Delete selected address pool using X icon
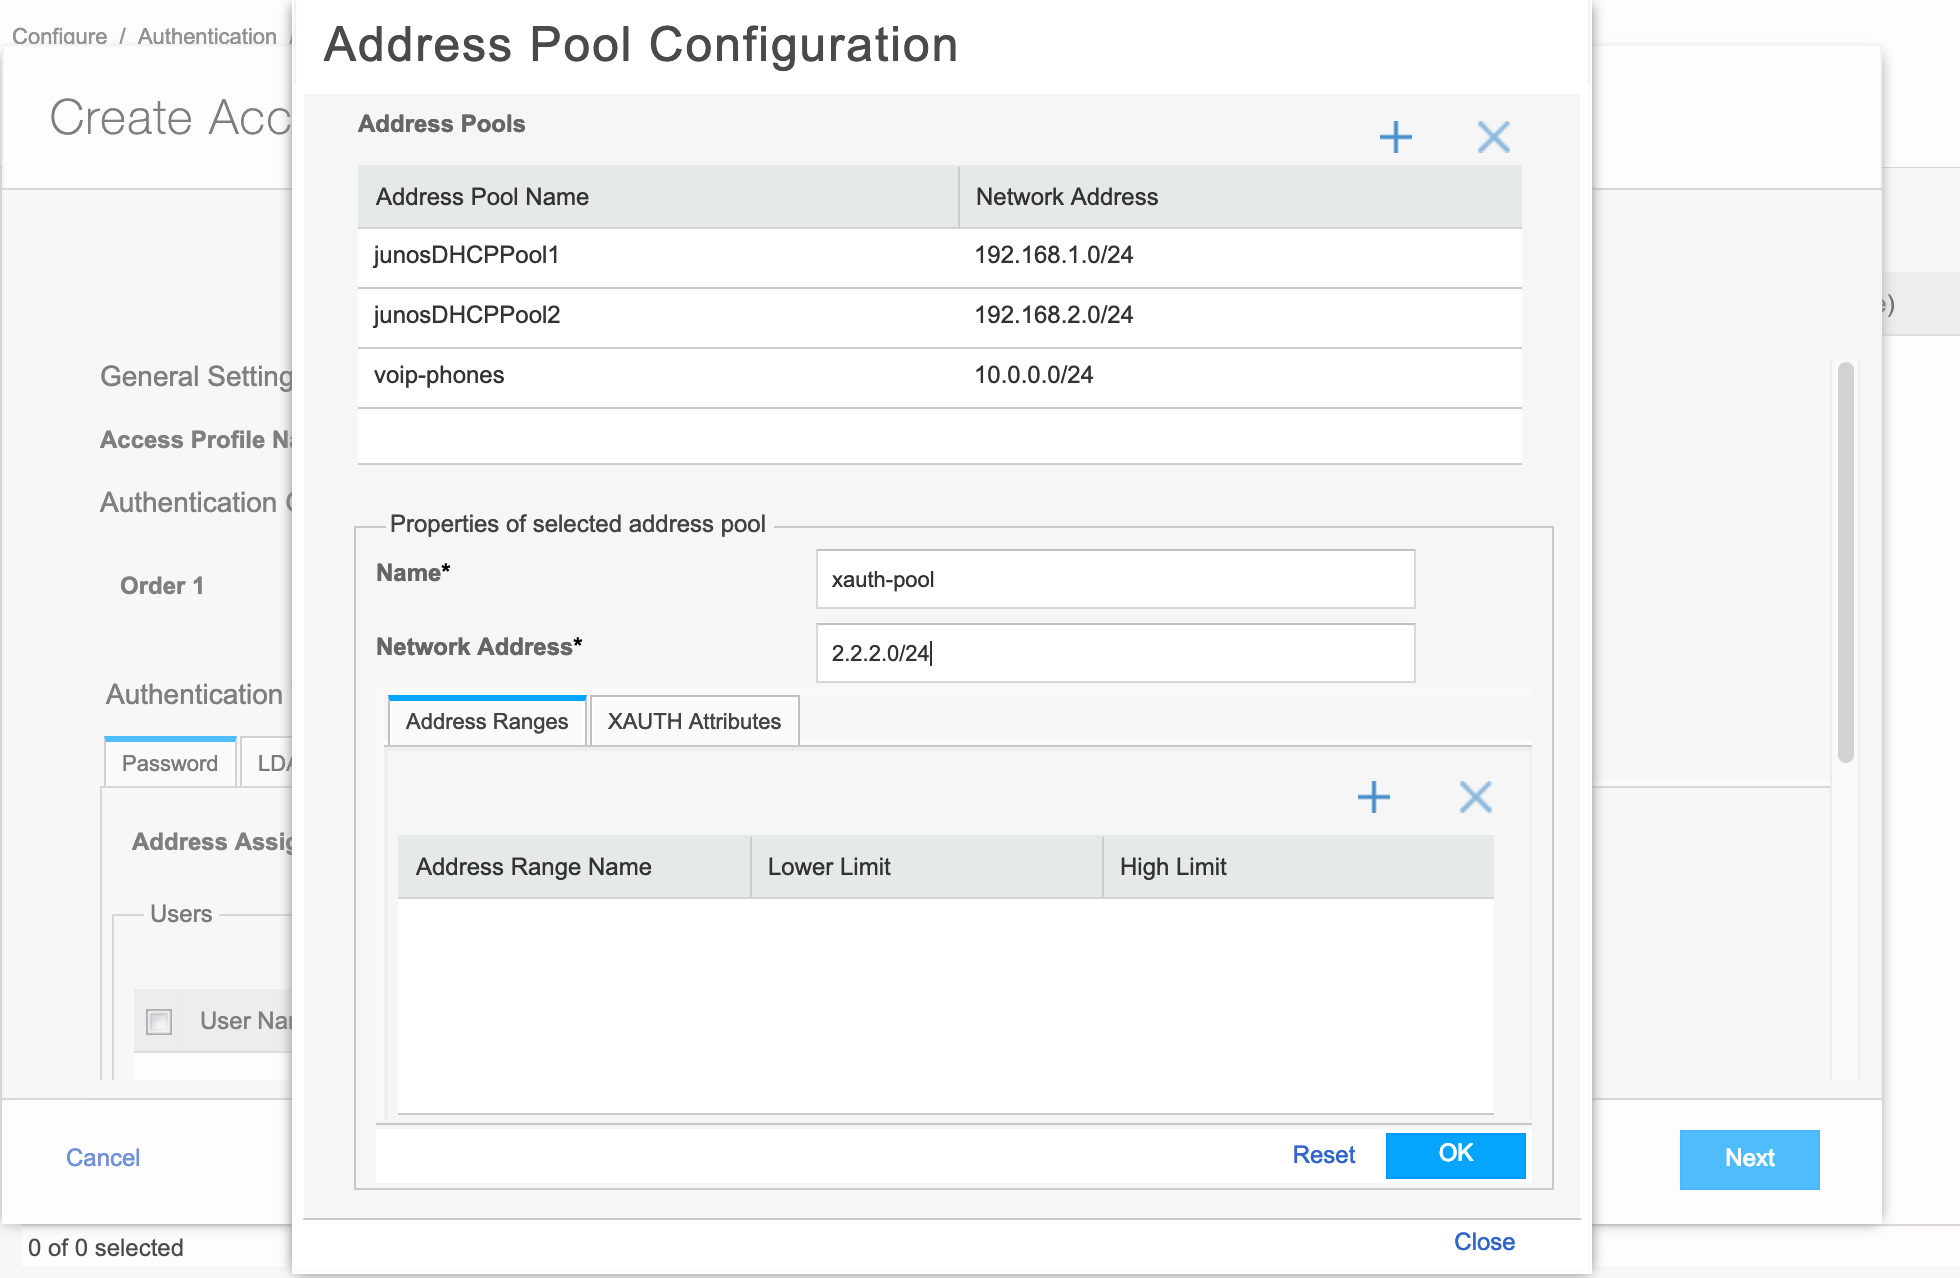The image size is (1960, 1278). [1492, 137]
